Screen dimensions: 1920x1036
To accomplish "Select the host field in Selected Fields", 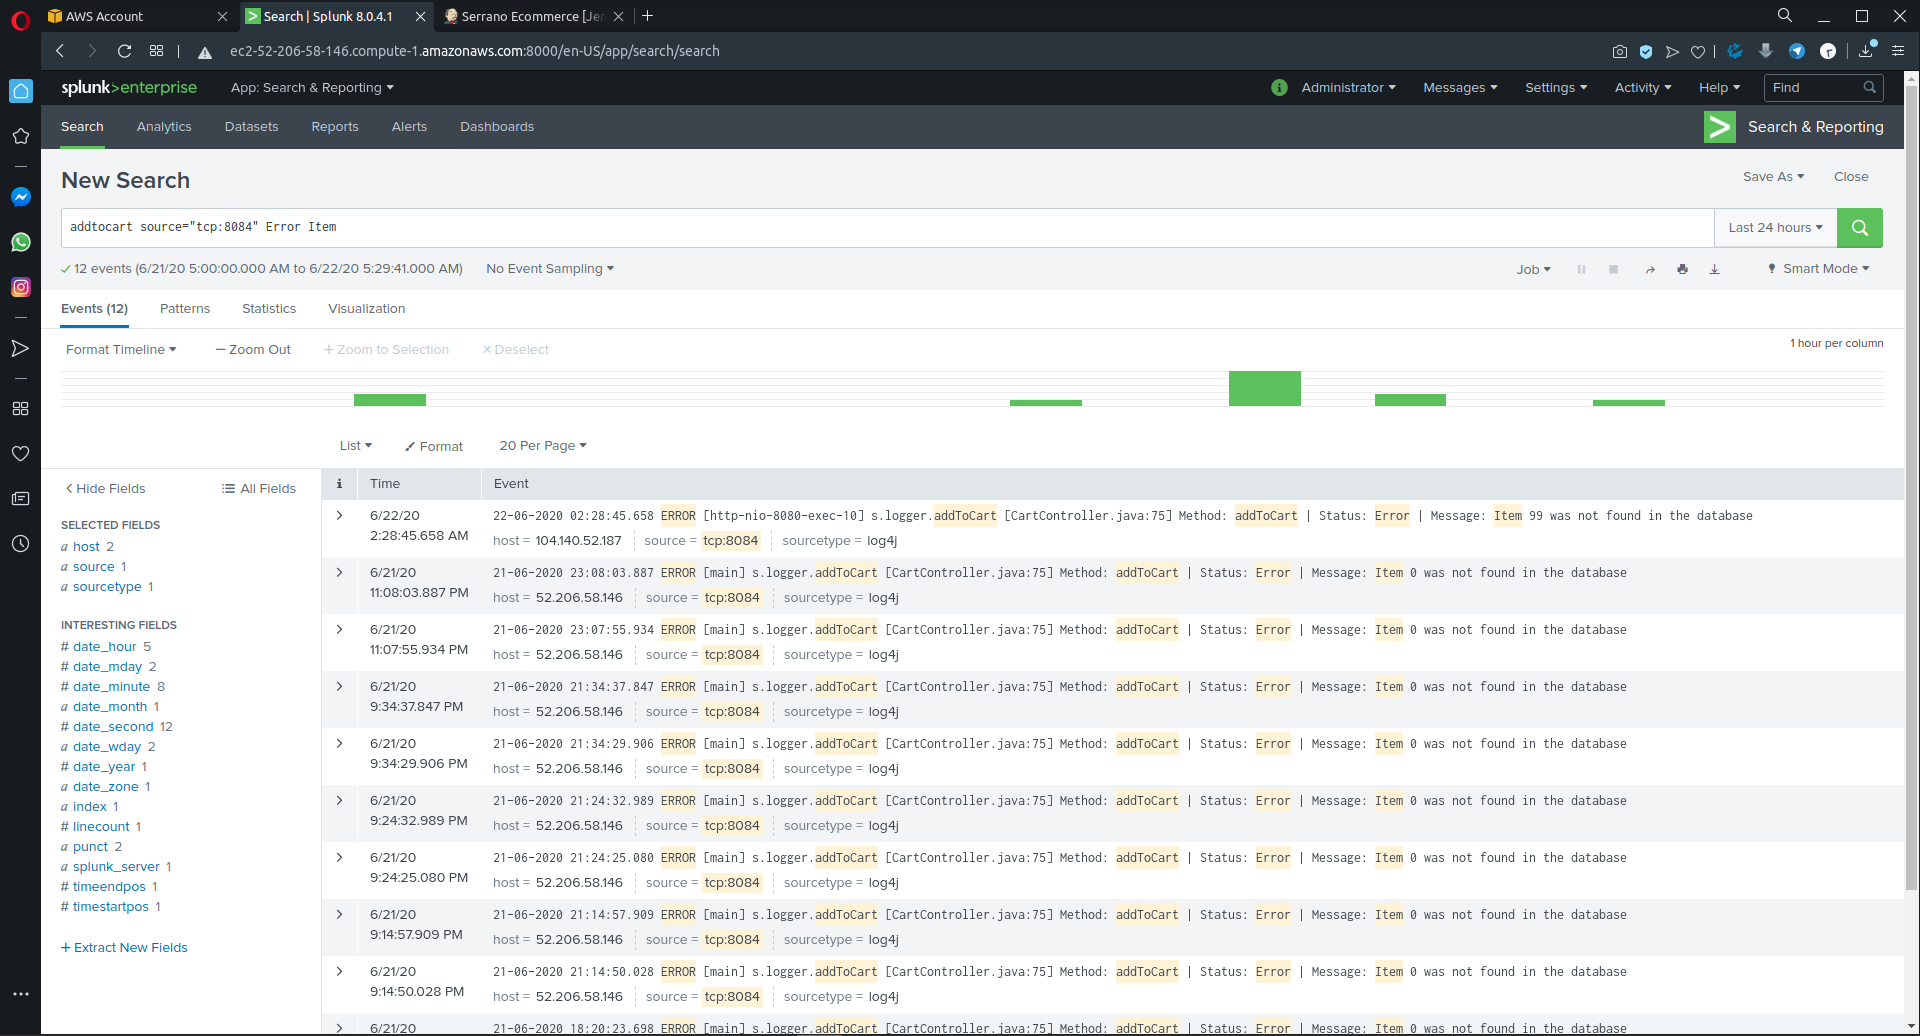I will 86,547.
